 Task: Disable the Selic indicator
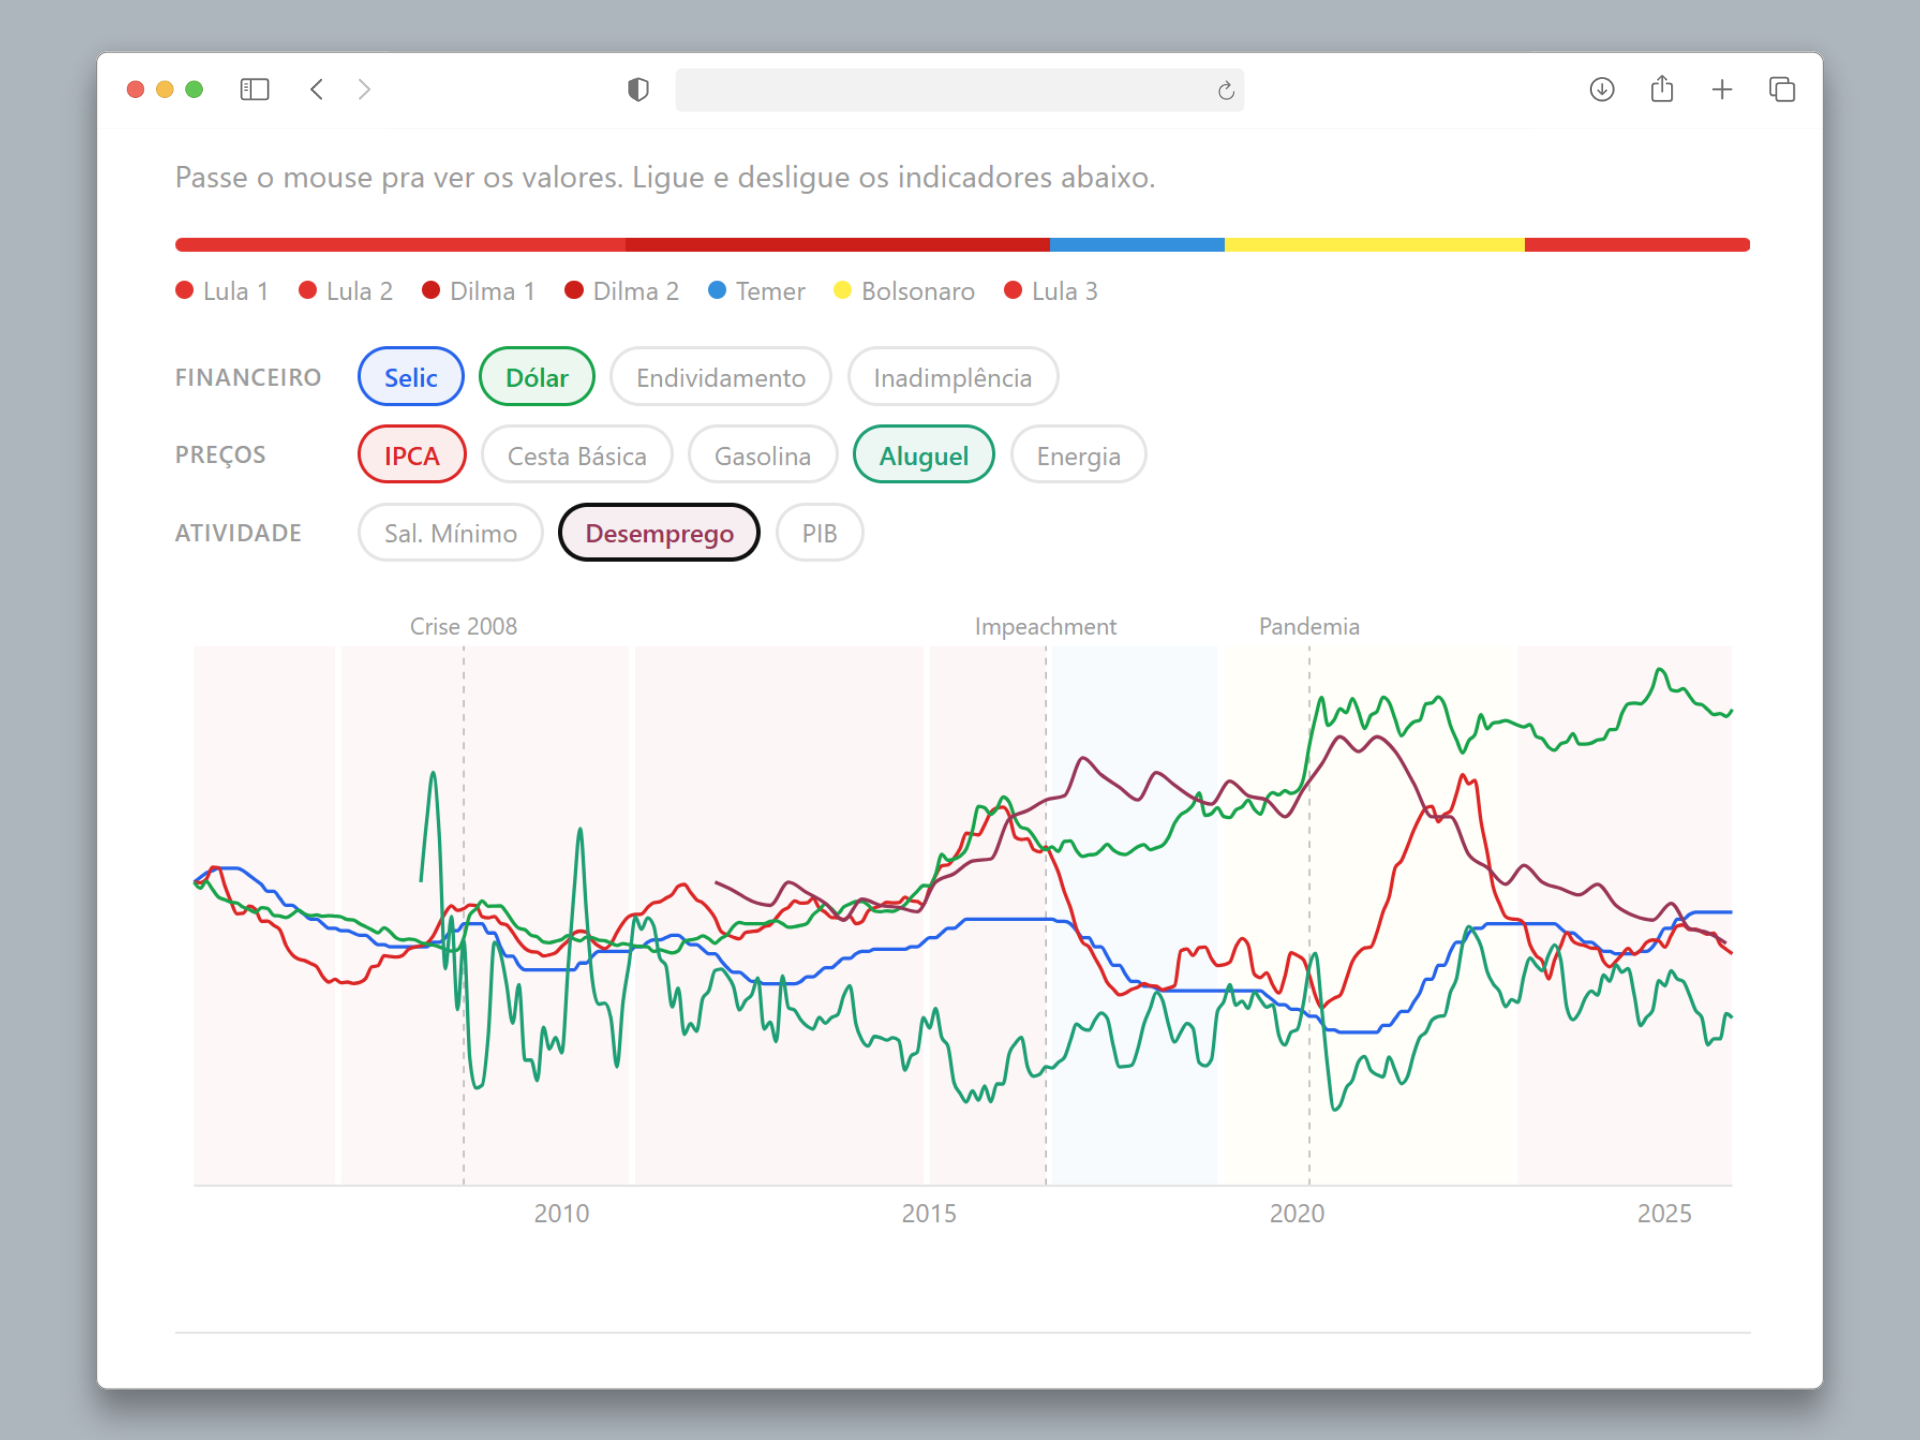point(410,377)
